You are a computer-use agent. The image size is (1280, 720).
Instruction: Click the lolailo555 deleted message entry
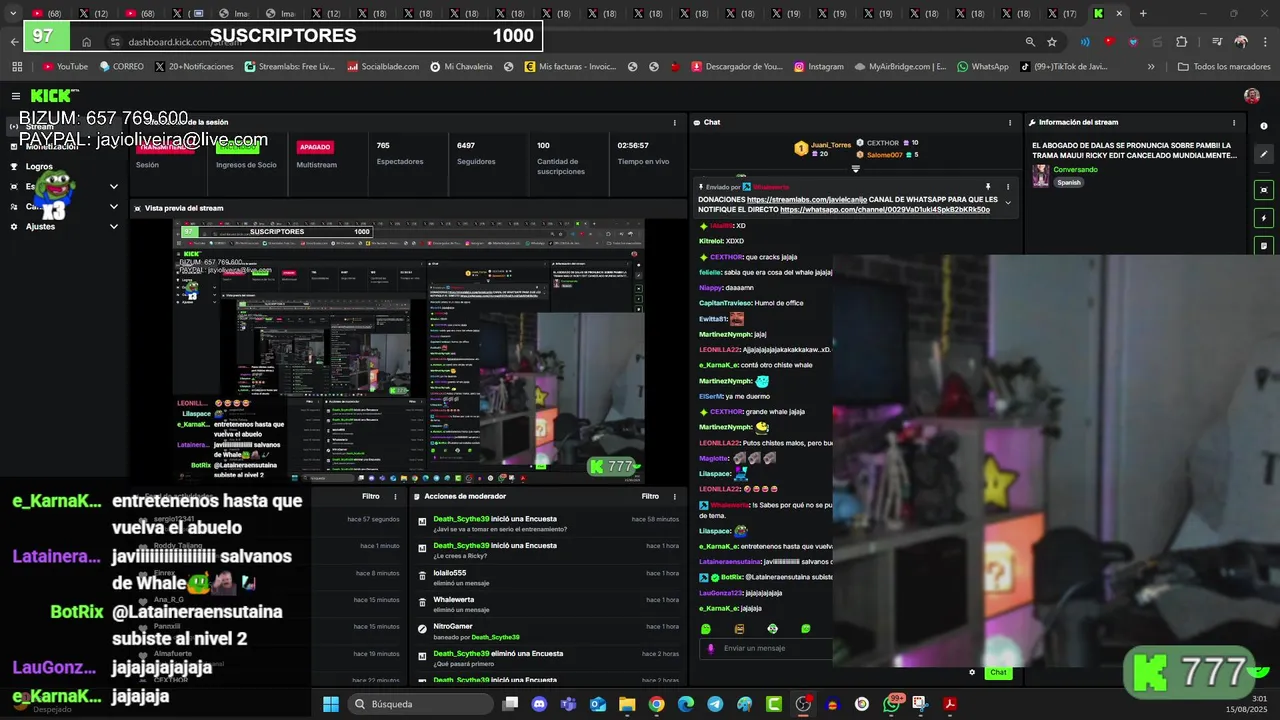pos(549,577)
